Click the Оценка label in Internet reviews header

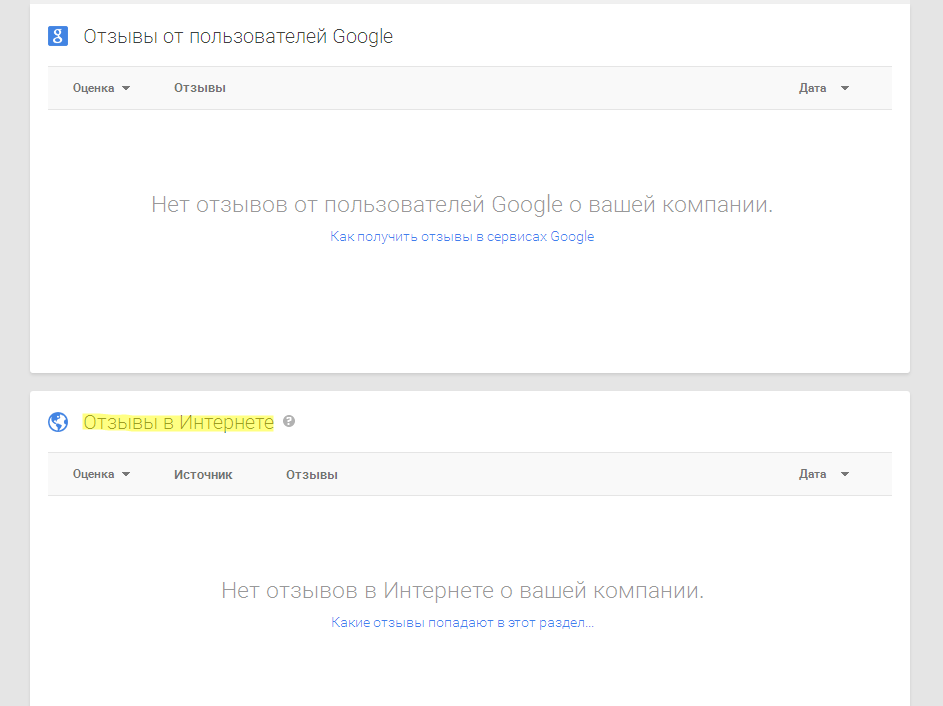click(94, 474)
